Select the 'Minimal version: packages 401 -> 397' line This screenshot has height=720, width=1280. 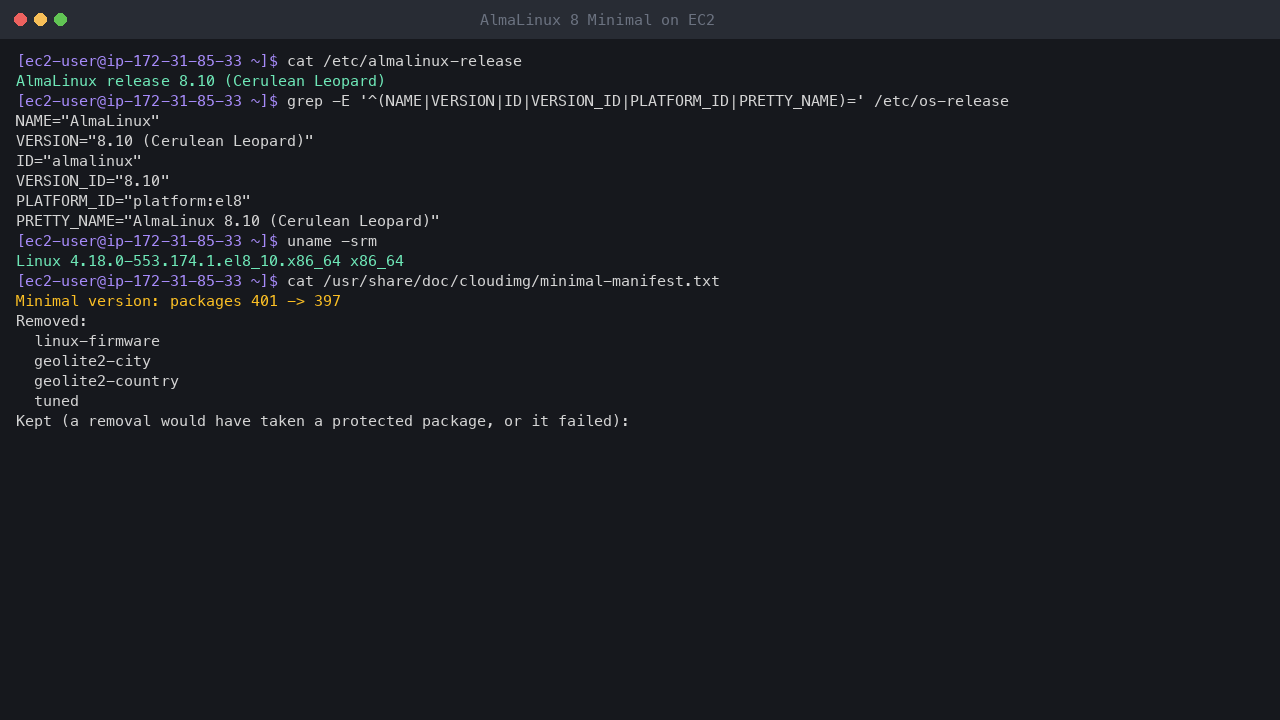pyautogui.click(x=178, y=301)
